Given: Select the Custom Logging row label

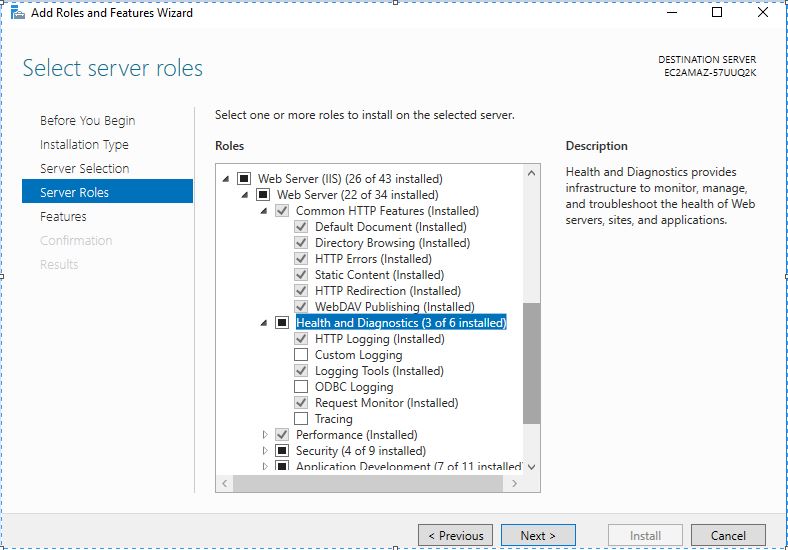Looking at the screenshot, I should click(x=359, y=355).
